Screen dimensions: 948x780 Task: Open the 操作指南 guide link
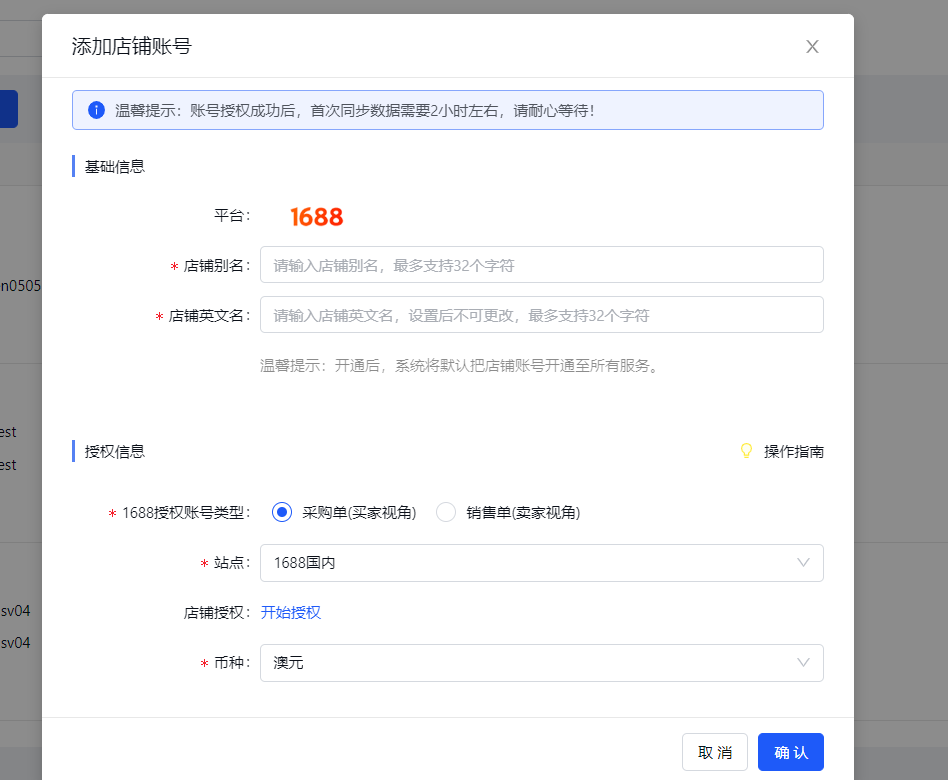pyautogui.click(x=794, y=452)
